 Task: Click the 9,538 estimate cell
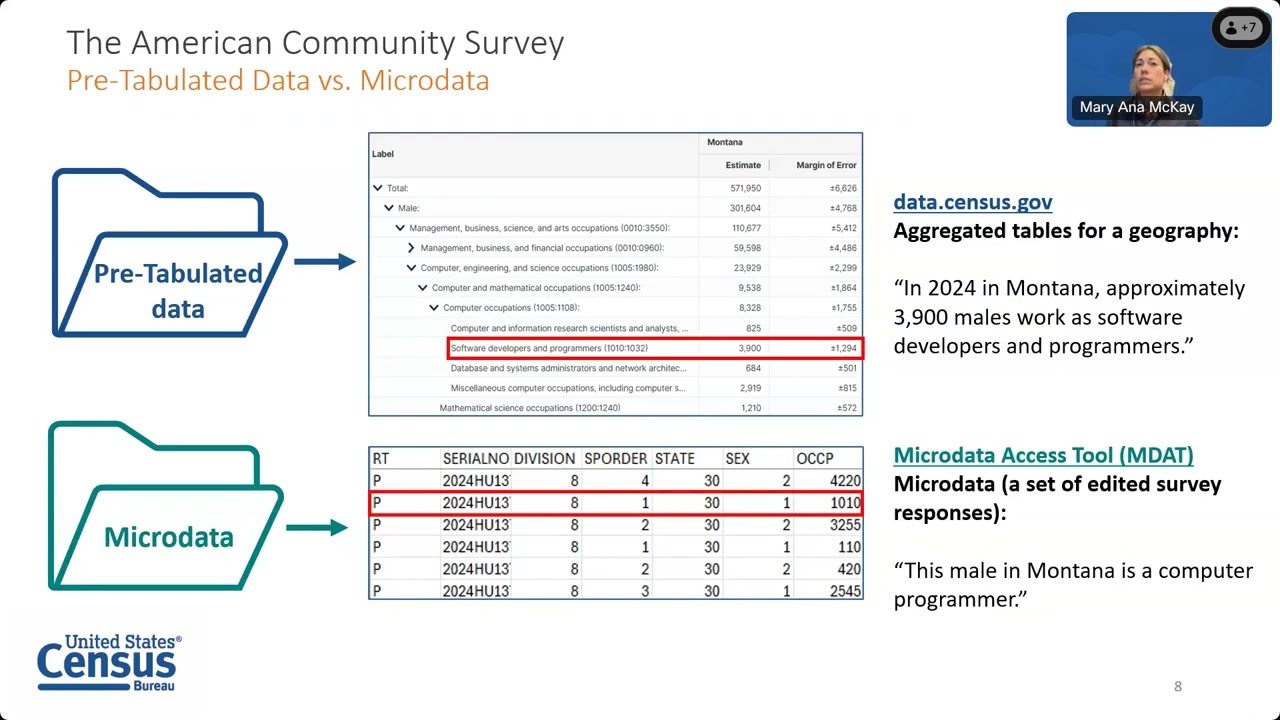click(750, 288)
